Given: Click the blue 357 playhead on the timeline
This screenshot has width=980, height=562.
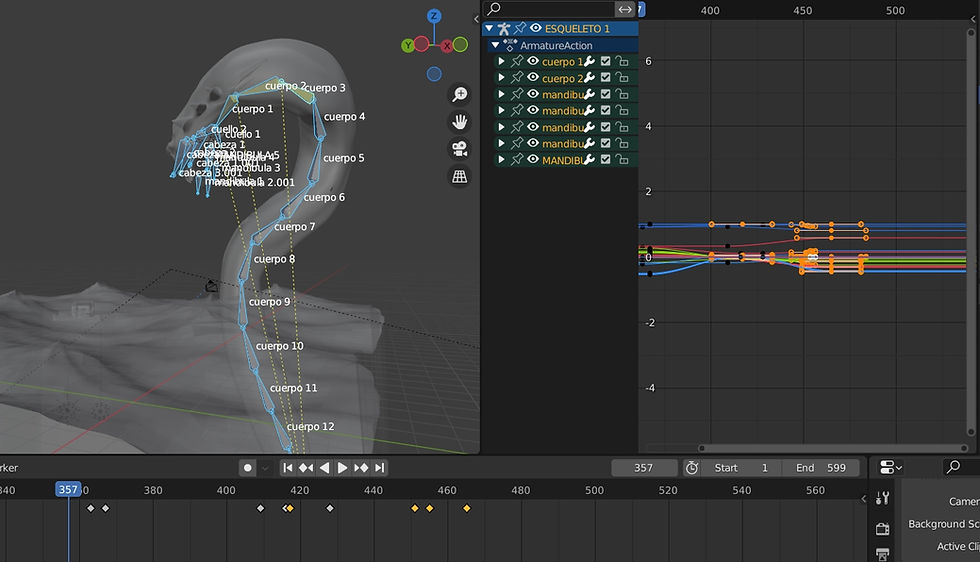Looking at the screenshot, I should pyautogui.click(x=68, y=489).
